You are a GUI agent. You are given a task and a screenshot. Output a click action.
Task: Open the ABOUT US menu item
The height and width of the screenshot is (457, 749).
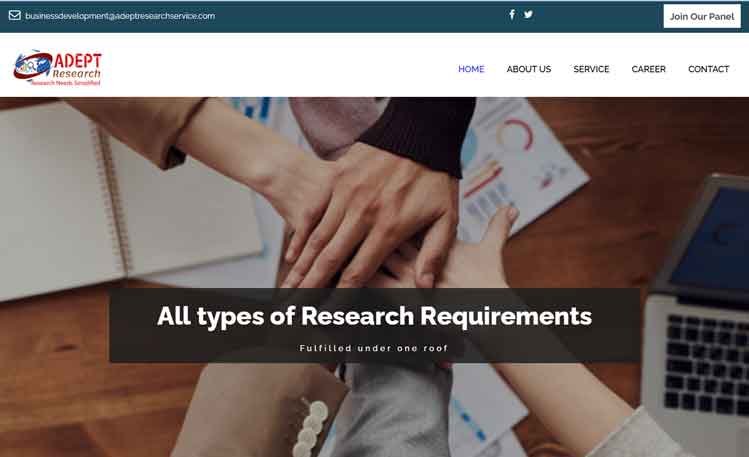pyautogui.click(x=529, y=69)
